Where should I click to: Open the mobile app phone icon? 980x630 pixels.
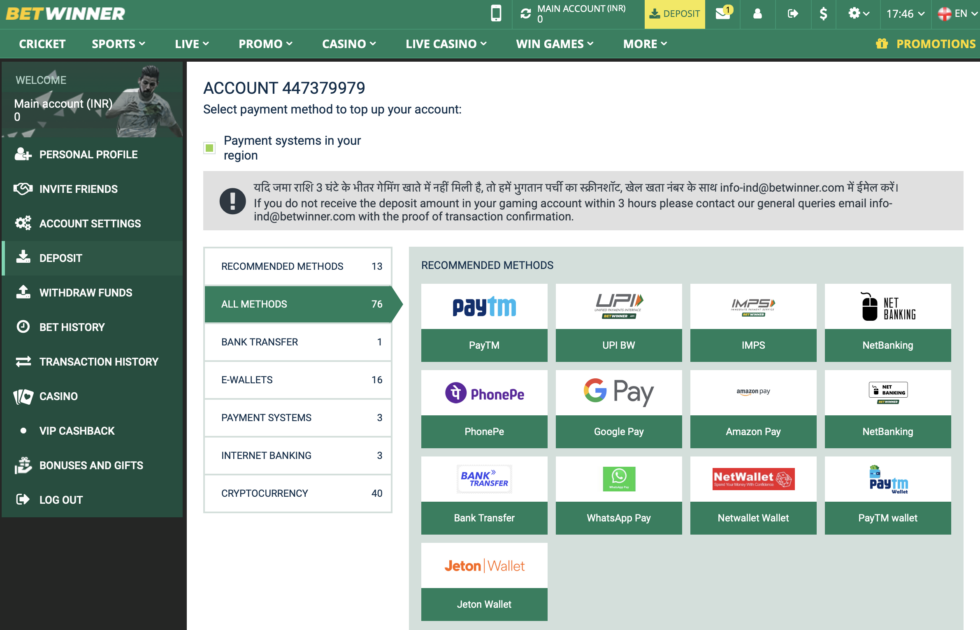[496, 13]
